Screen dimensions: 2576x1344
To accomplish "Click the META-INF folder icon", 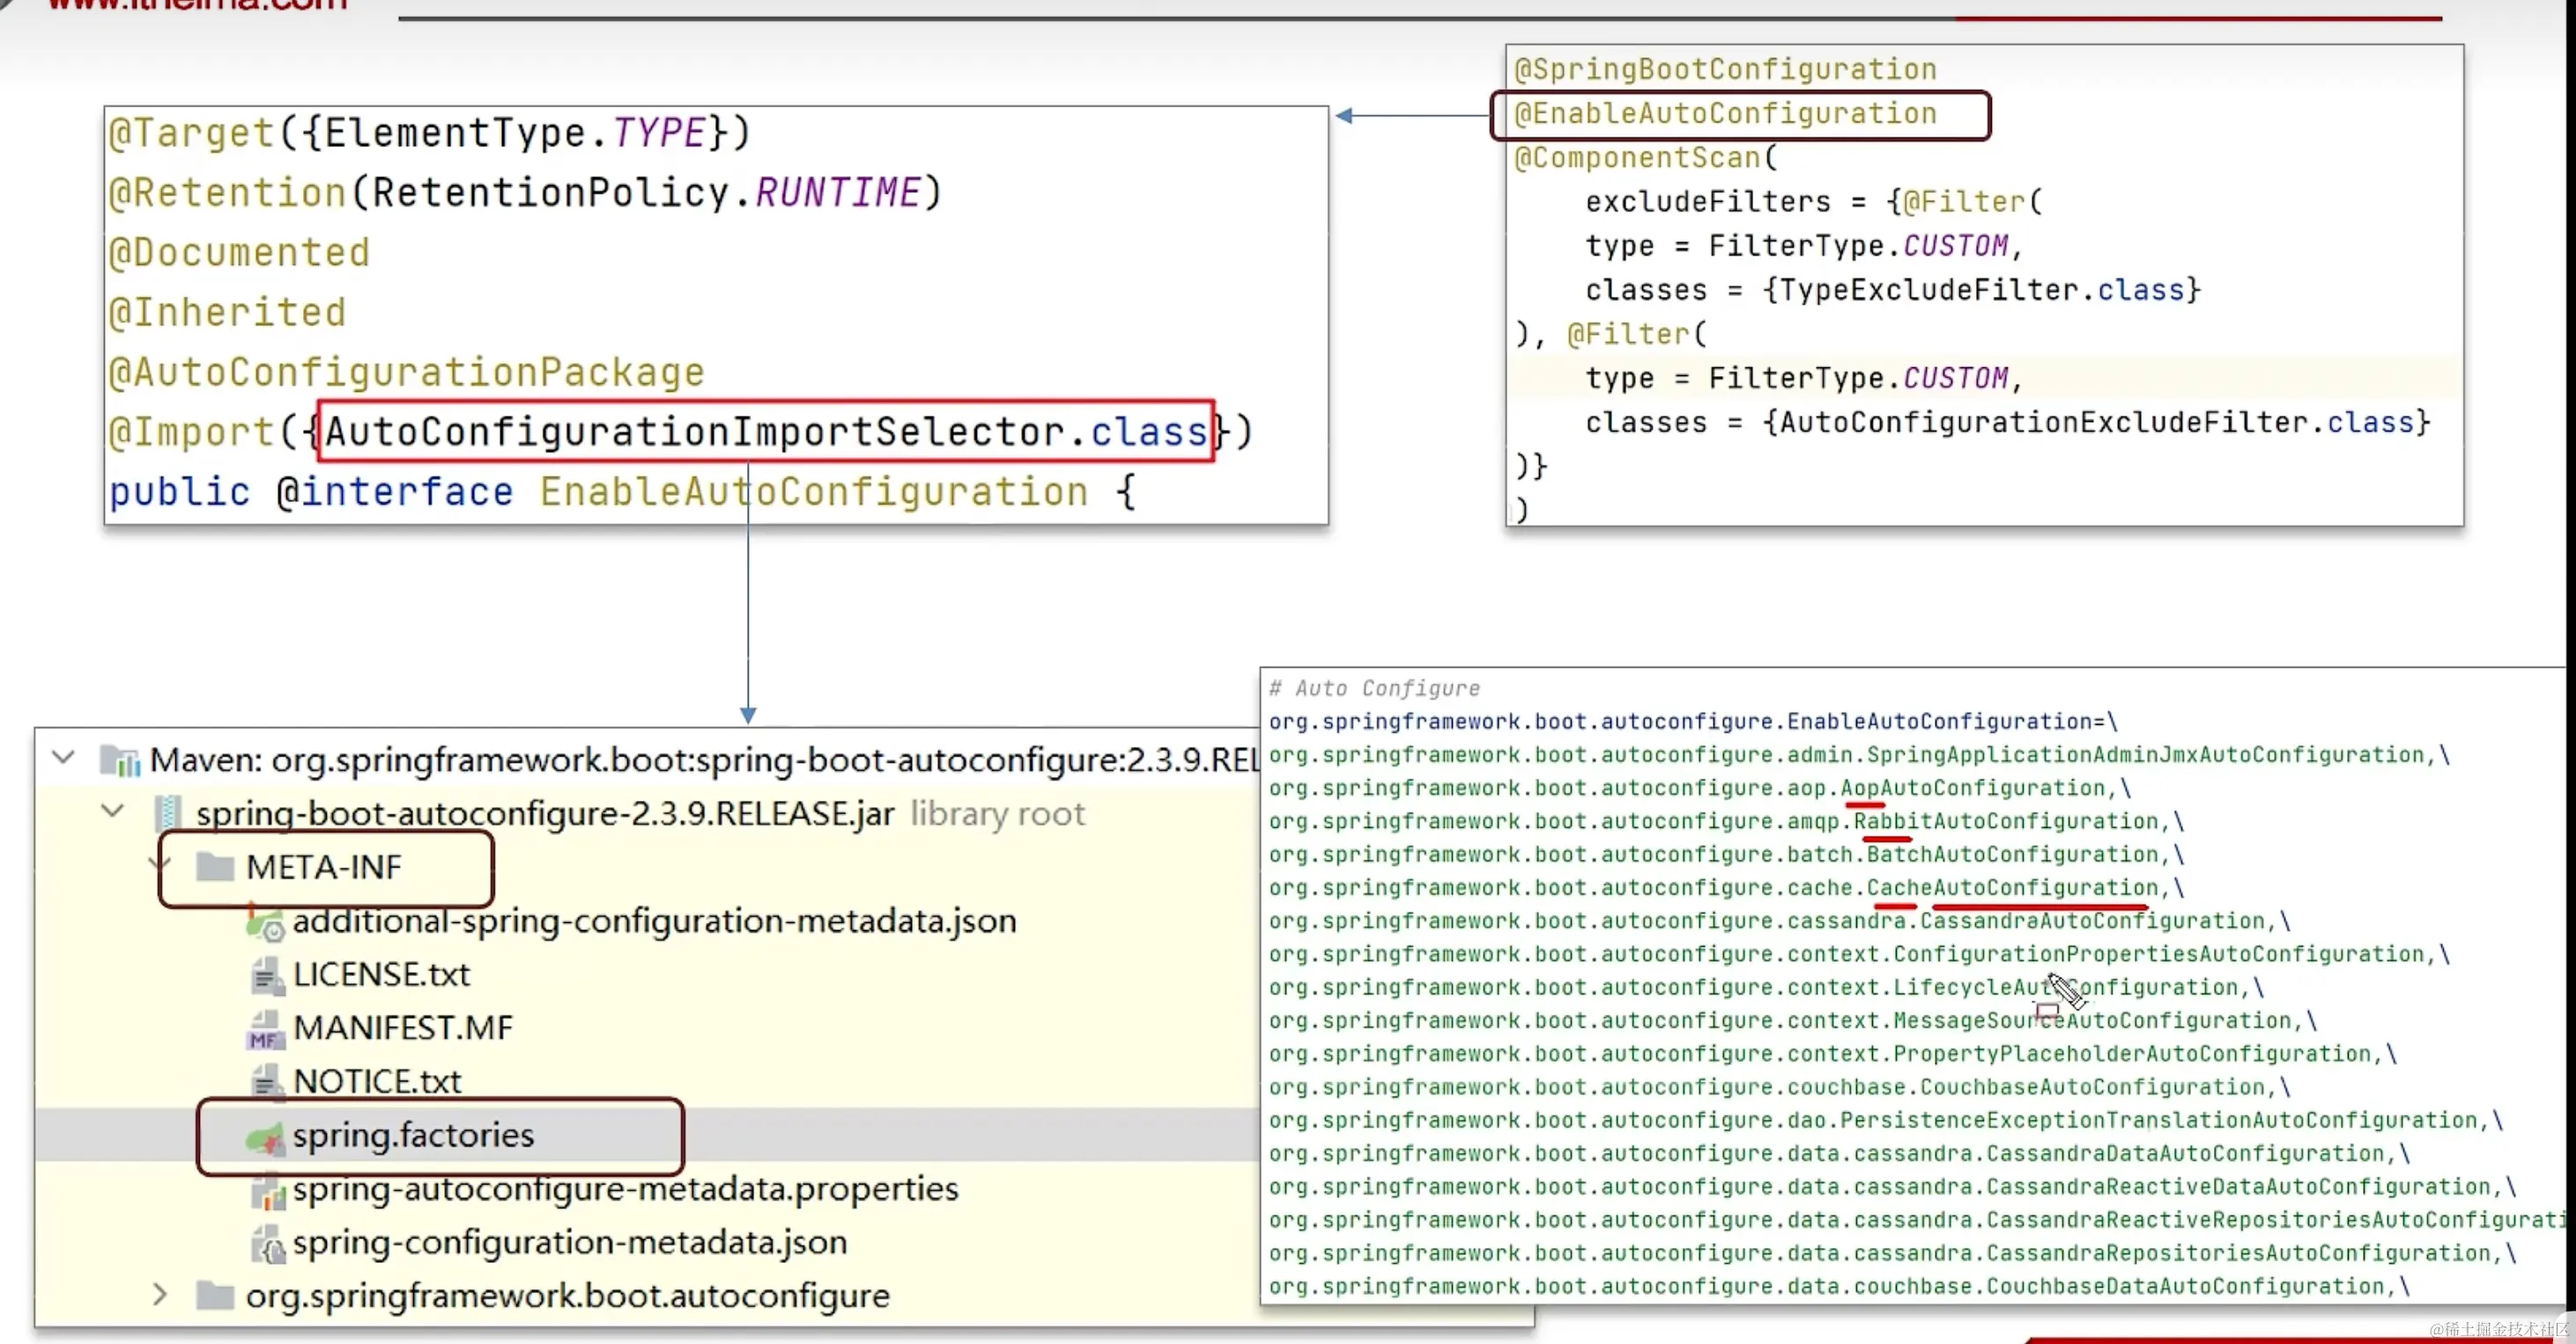I will coord(214,867).
